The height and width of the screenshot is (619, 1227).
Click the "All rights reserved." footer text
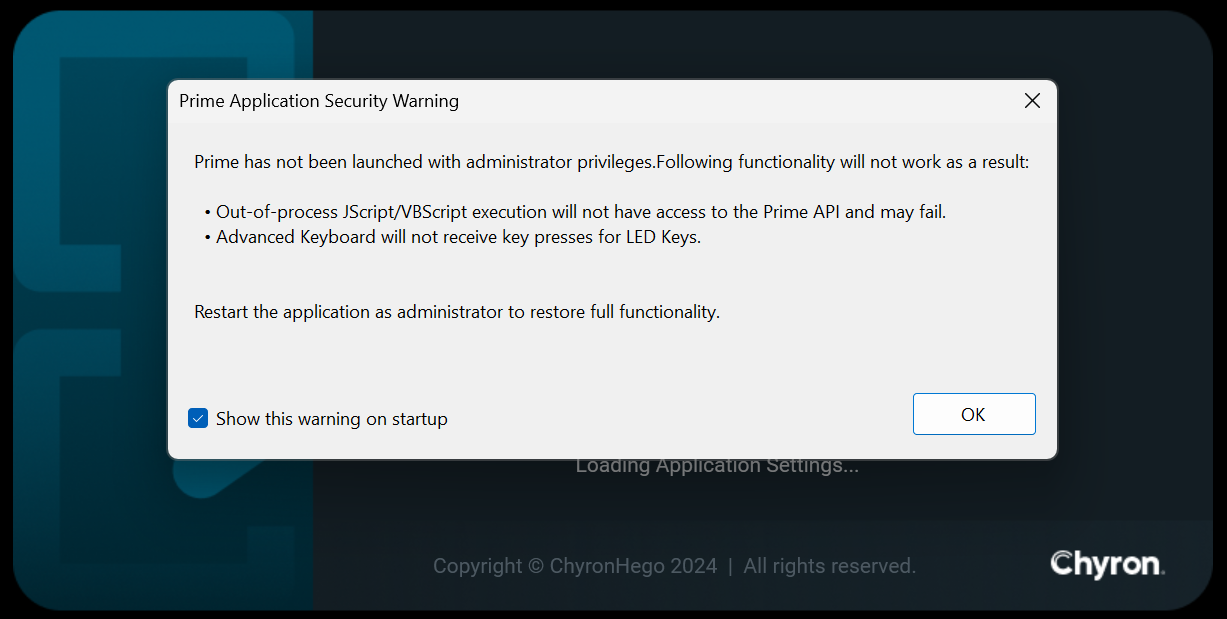(829, 566)
